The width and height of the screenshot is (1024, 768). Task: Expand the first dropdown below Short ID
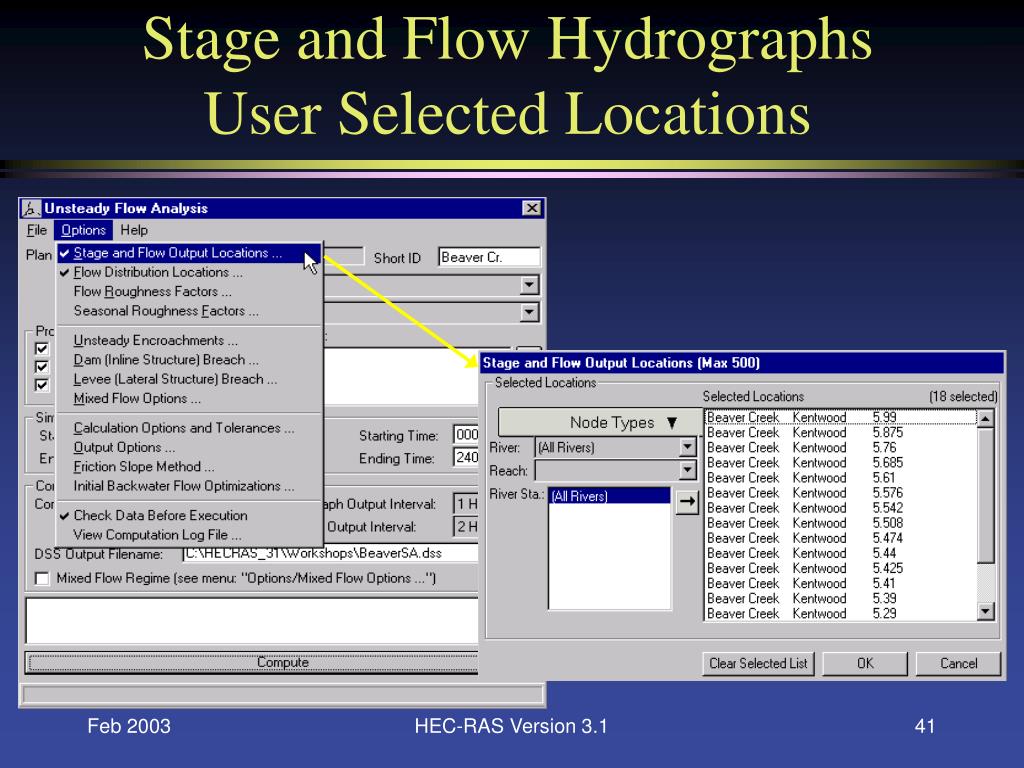pyautogui.click(x=530, y=285)
